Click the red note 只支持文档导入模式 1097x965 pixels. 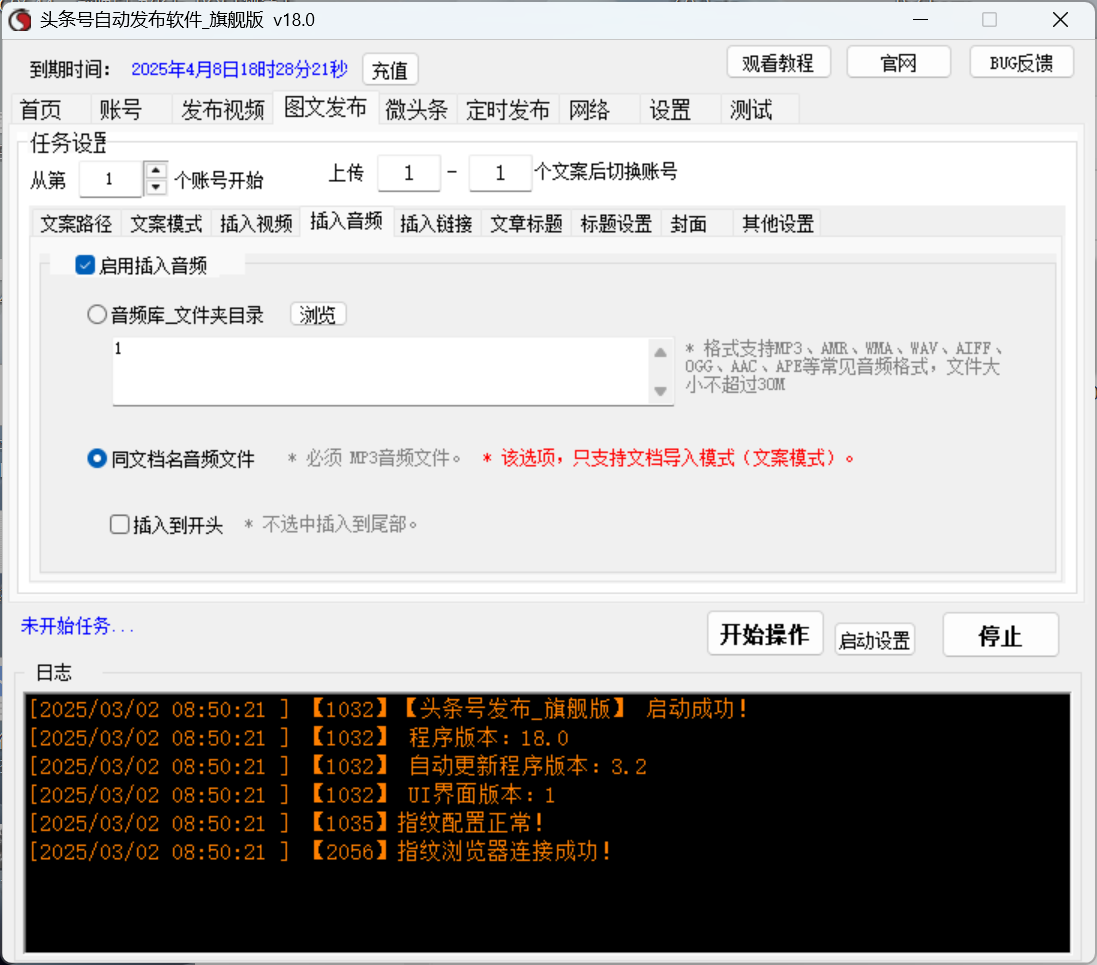pos(668,458)
